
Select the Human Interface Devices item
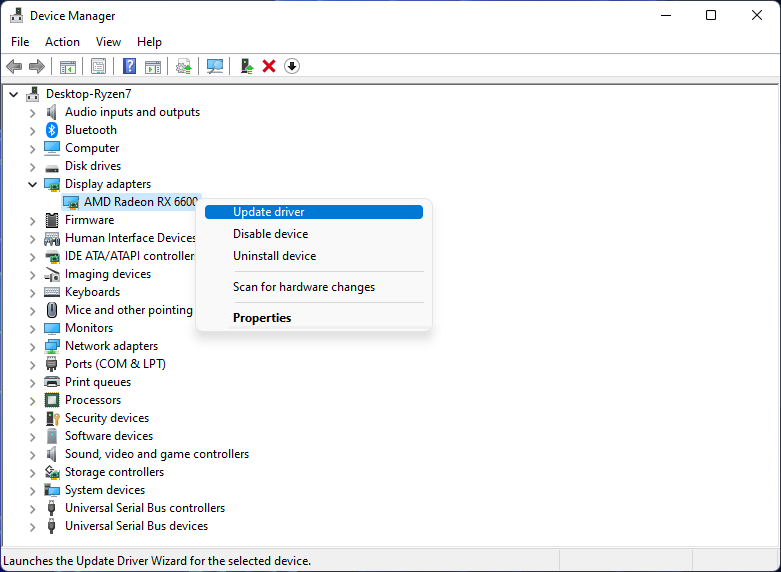point(130,238)
